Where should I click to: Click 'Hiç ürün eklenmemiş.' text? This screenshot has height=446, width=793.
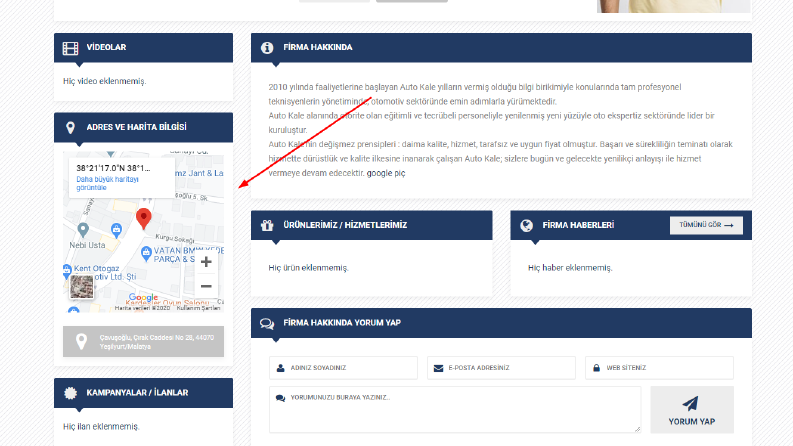pos(309,267)
